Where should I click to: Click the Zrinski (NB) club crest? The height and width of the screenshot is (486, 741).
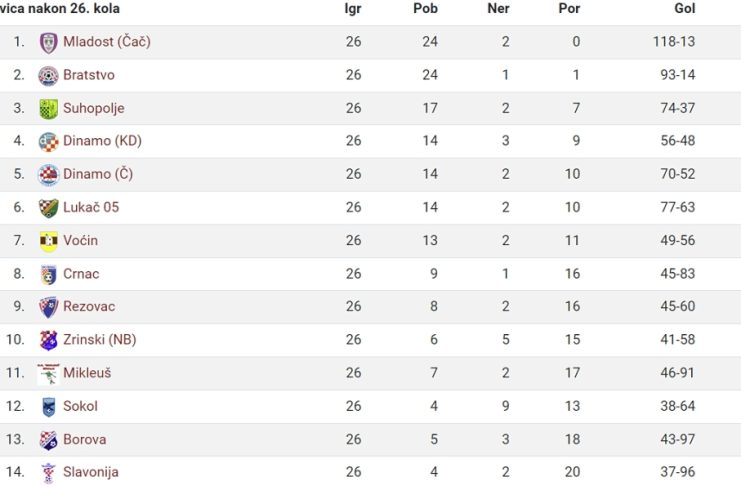click(48, 340)
